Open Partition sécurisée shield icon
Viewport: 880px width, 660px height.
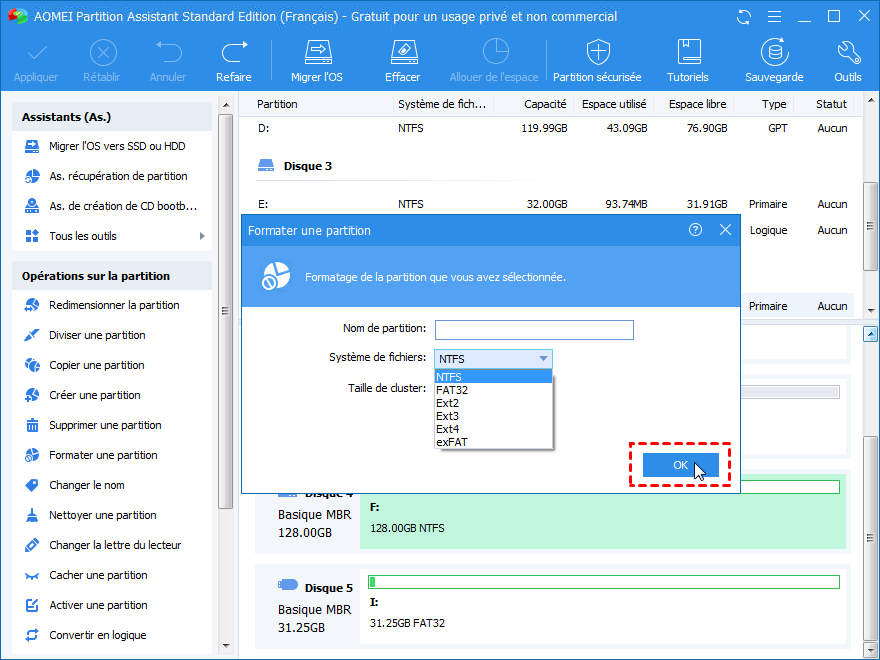click(x=599, y=53)
